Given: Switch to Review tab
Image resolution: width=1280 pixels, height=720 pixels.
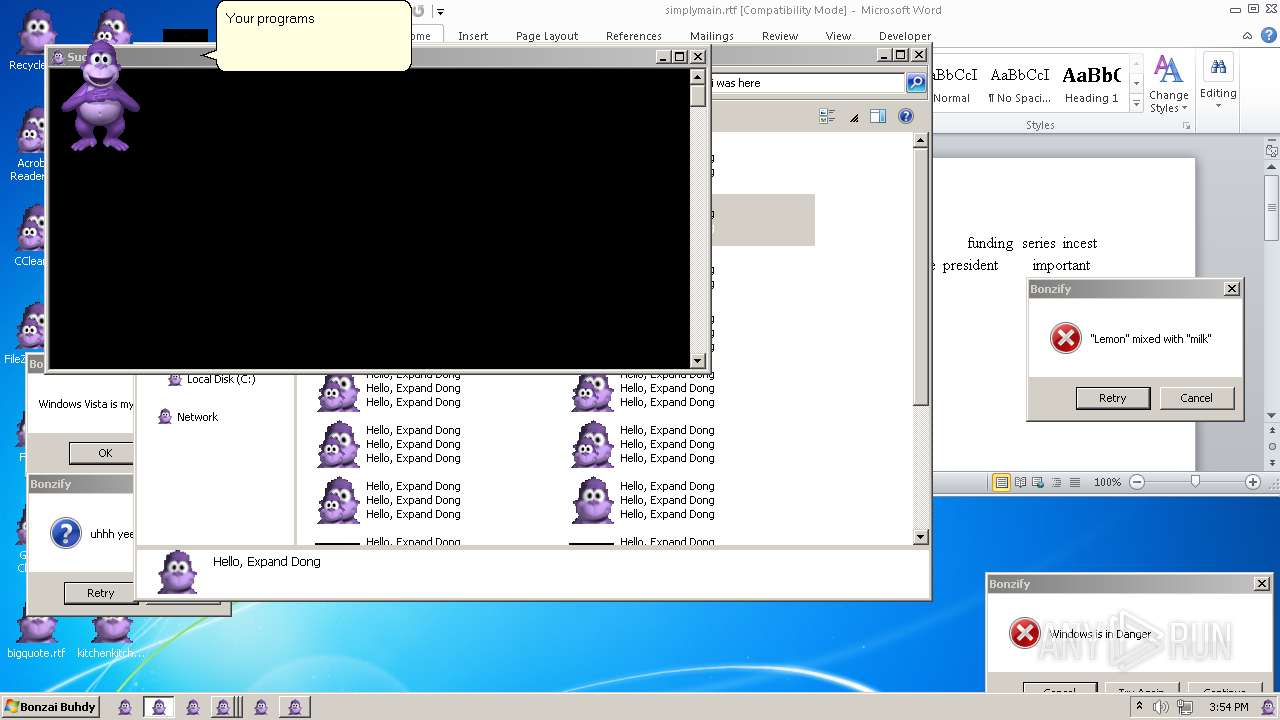Looking at the screenshot, I should tap(780, 36).
